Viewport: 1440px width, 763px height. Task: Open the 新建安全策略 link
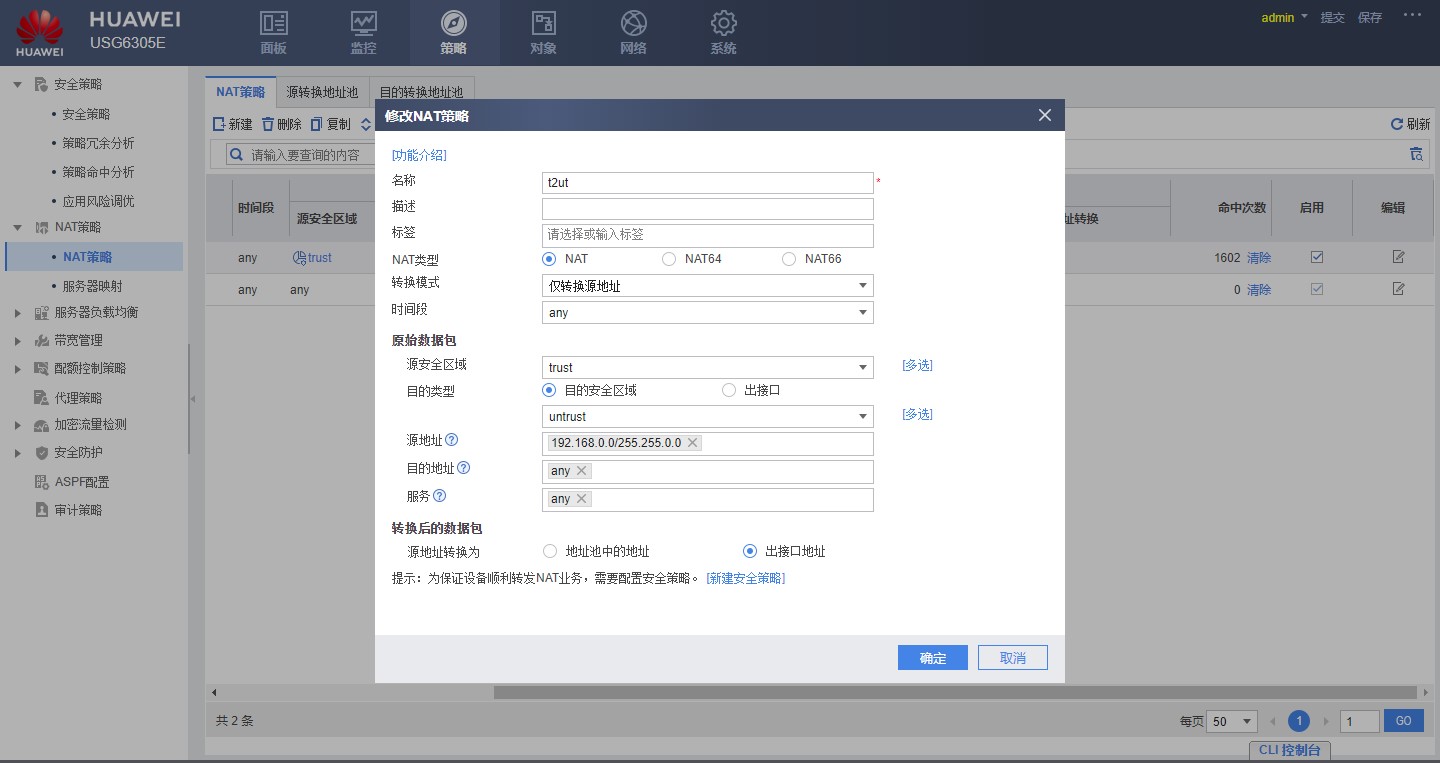[x=746, y=578]
